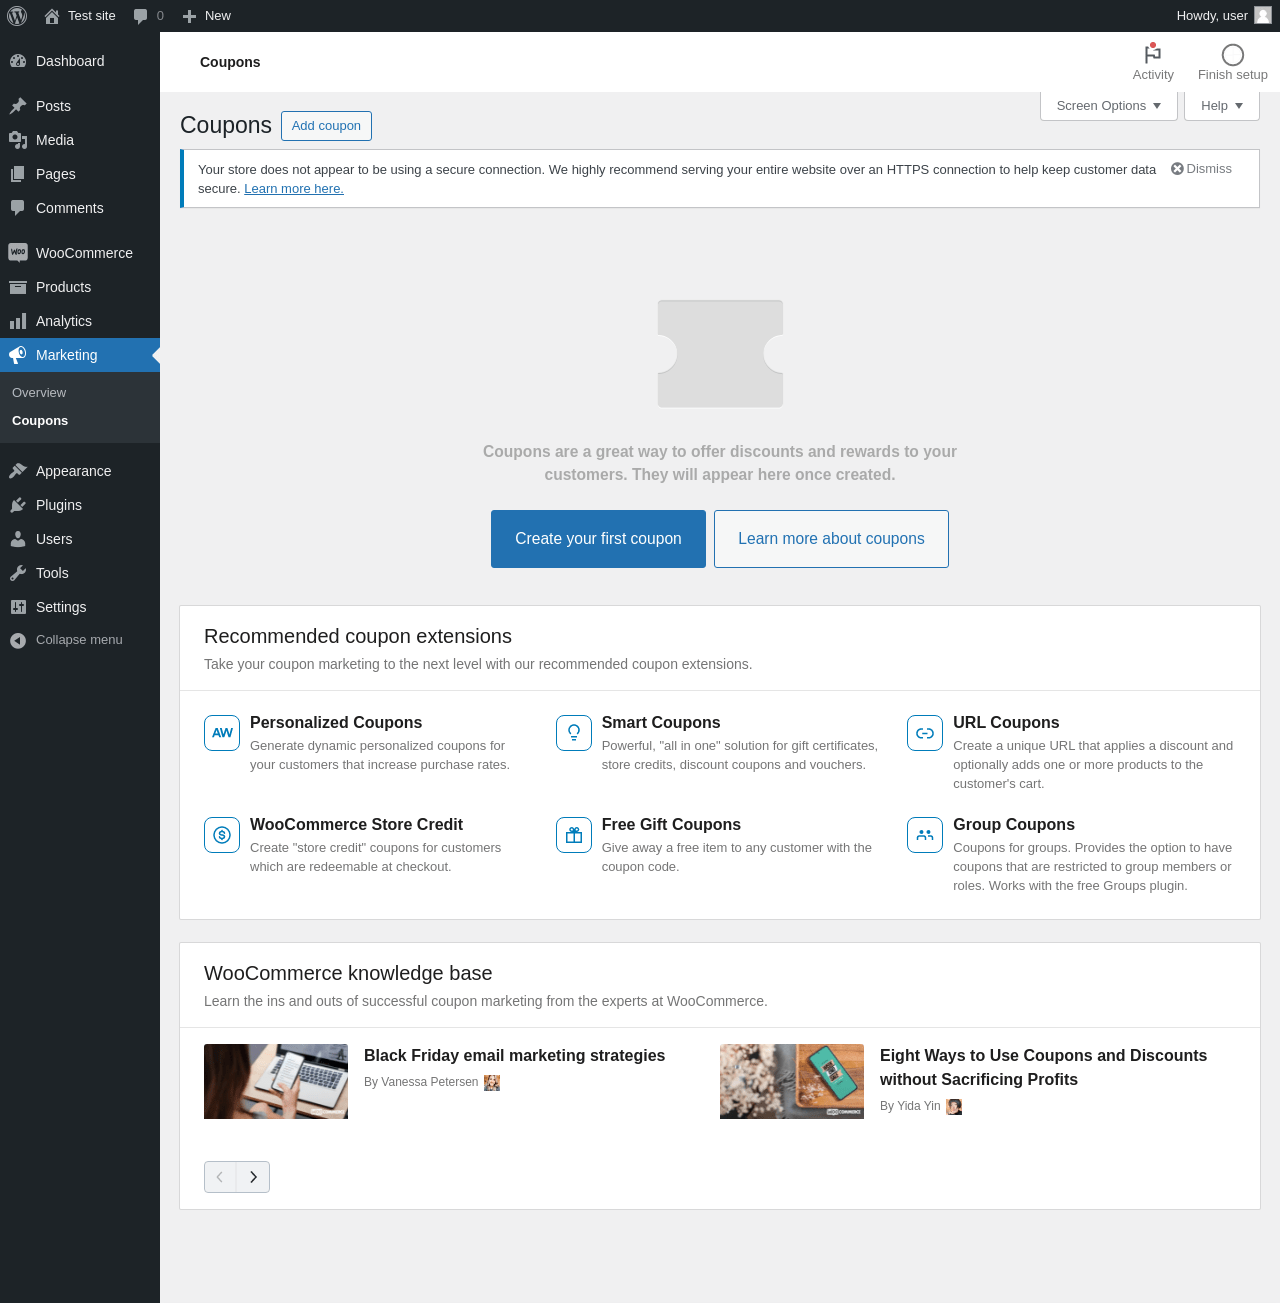Click the Tools wrench icon
Screen dimensions: 1280x1303
click(x=18, y=573)
